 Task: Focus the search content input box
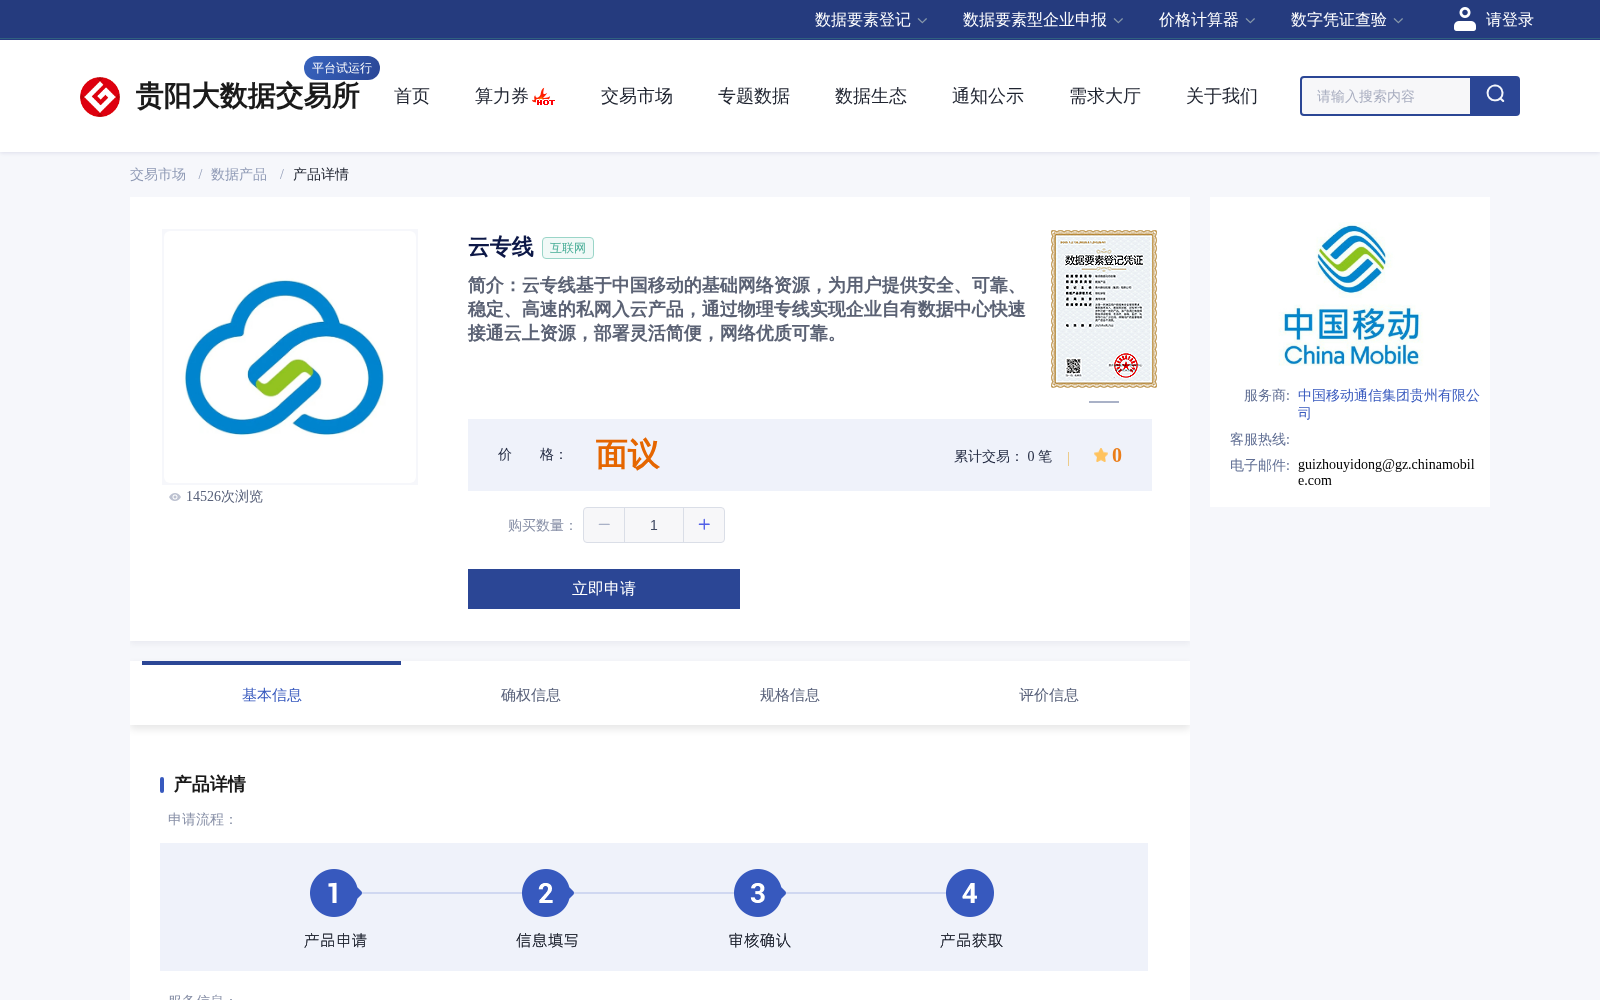(x=1386, y=96)
